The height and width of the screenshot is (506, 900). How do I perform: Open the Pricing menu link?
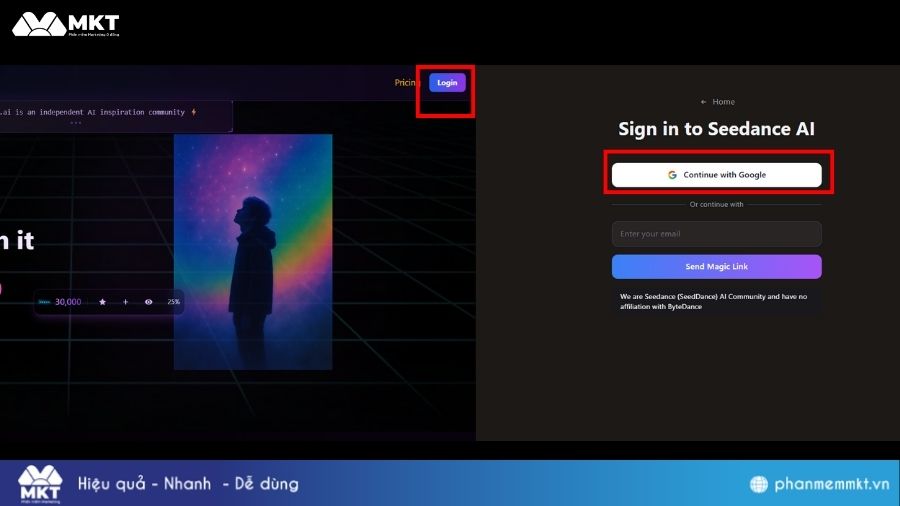[x=407, y=83]
